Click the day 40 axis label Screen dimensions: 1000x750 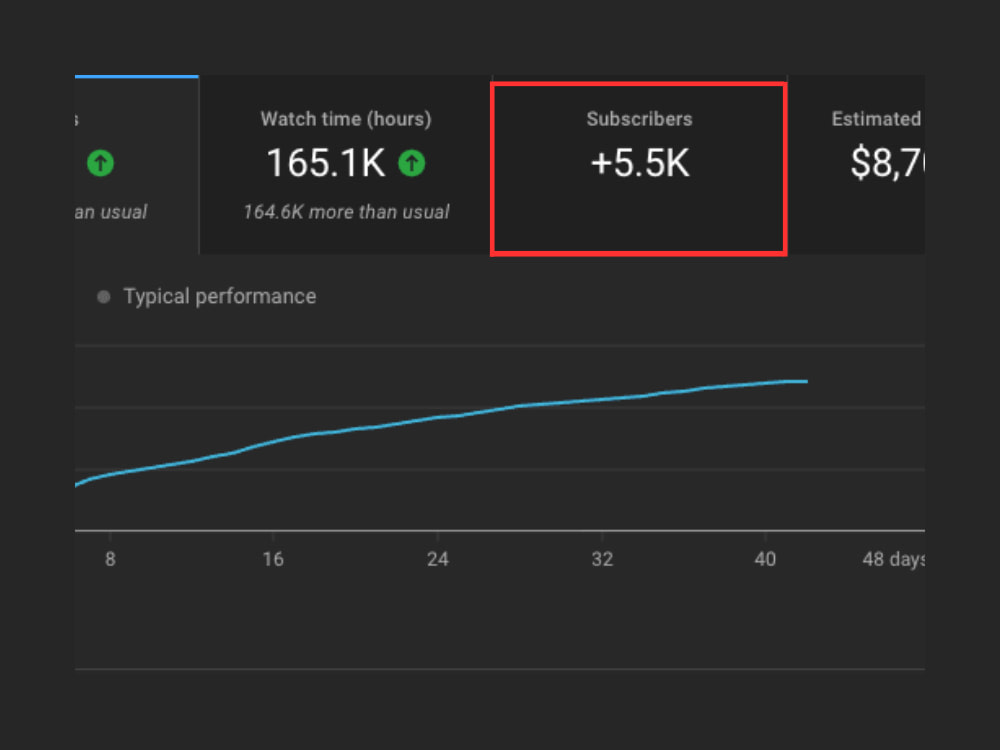click(x=765, y=559)
